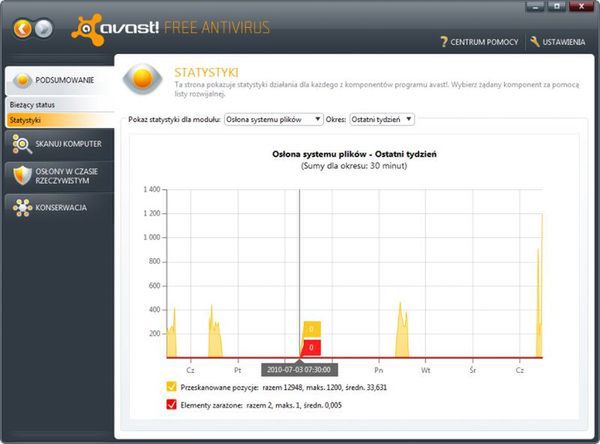Click the 1 000 y-axis value

152,237
